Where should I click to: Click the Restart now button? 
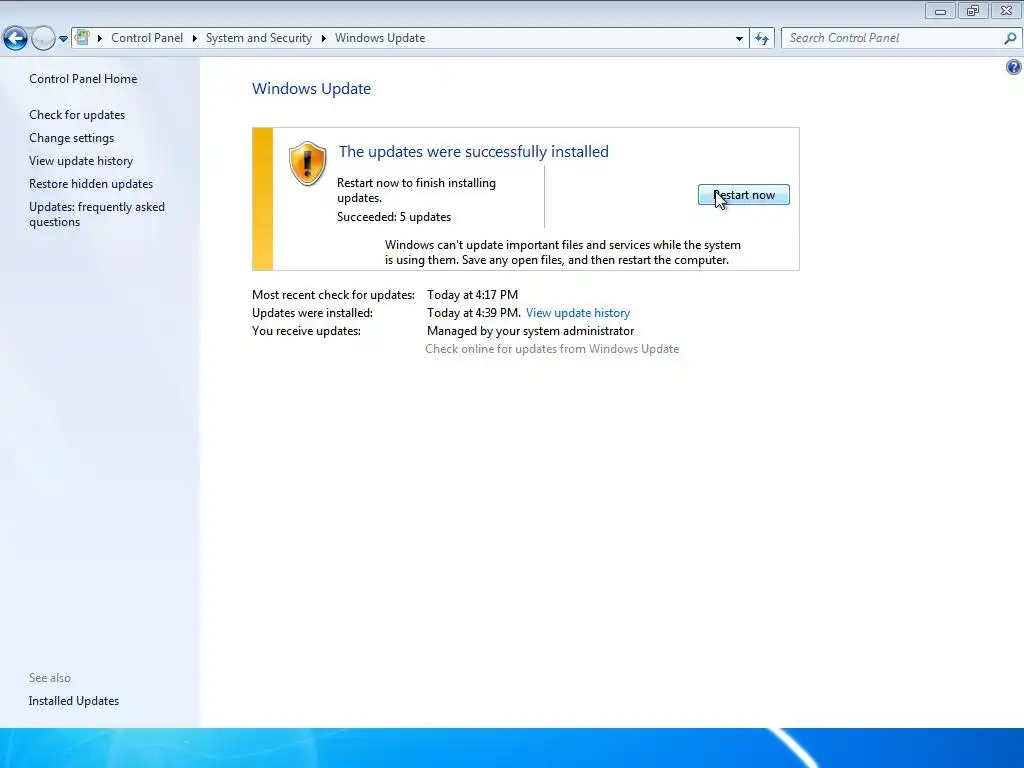744,195
